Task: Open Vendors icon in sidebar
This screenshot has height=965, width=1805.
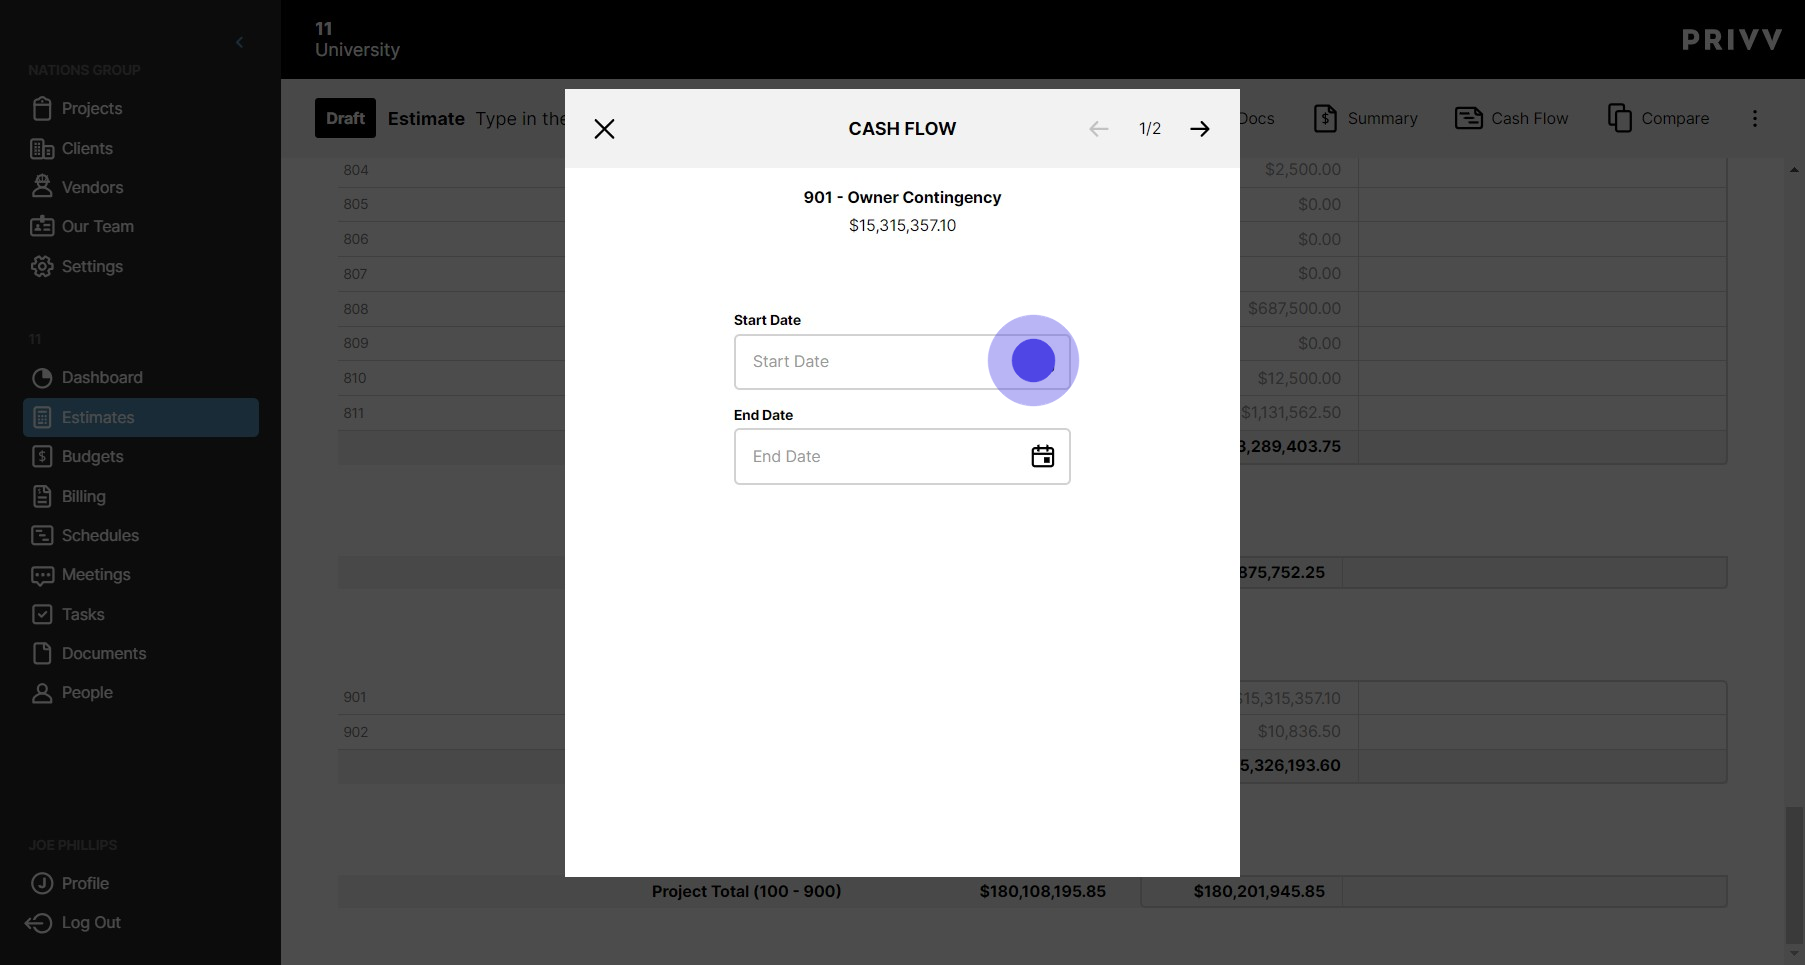Action: click(42, 187)
